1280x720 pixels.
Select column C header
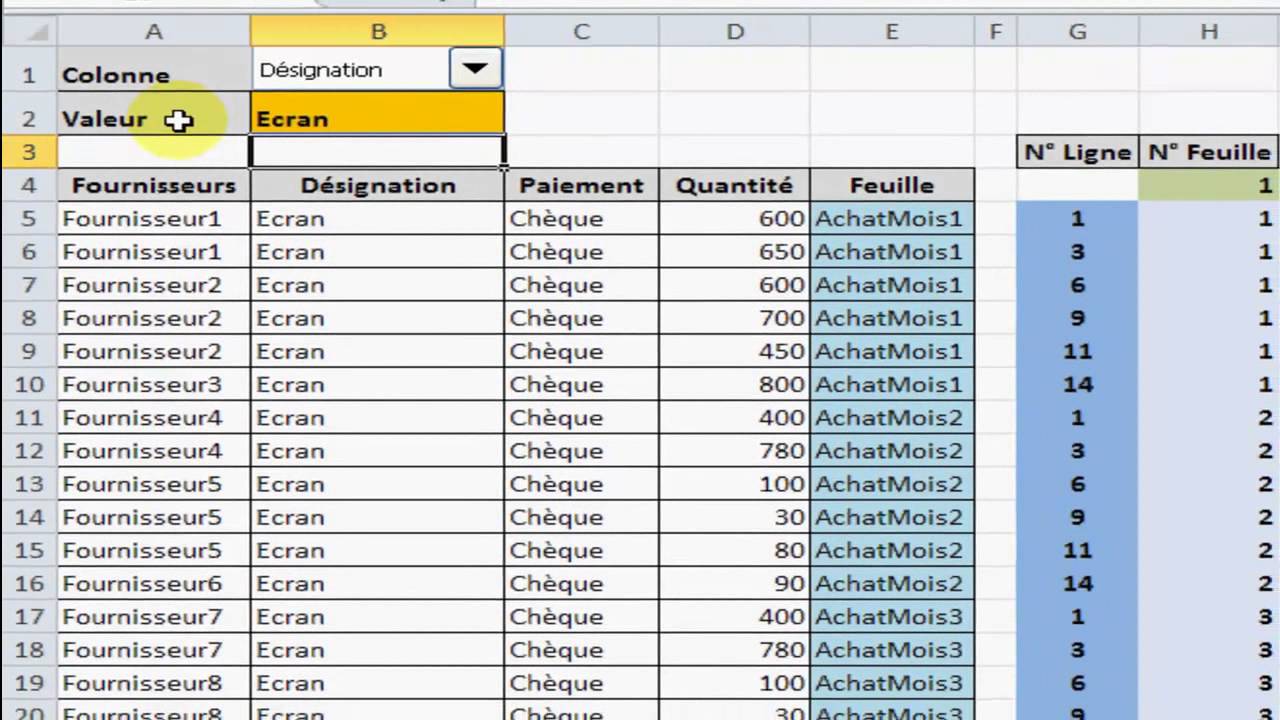(x=582, y=32)
